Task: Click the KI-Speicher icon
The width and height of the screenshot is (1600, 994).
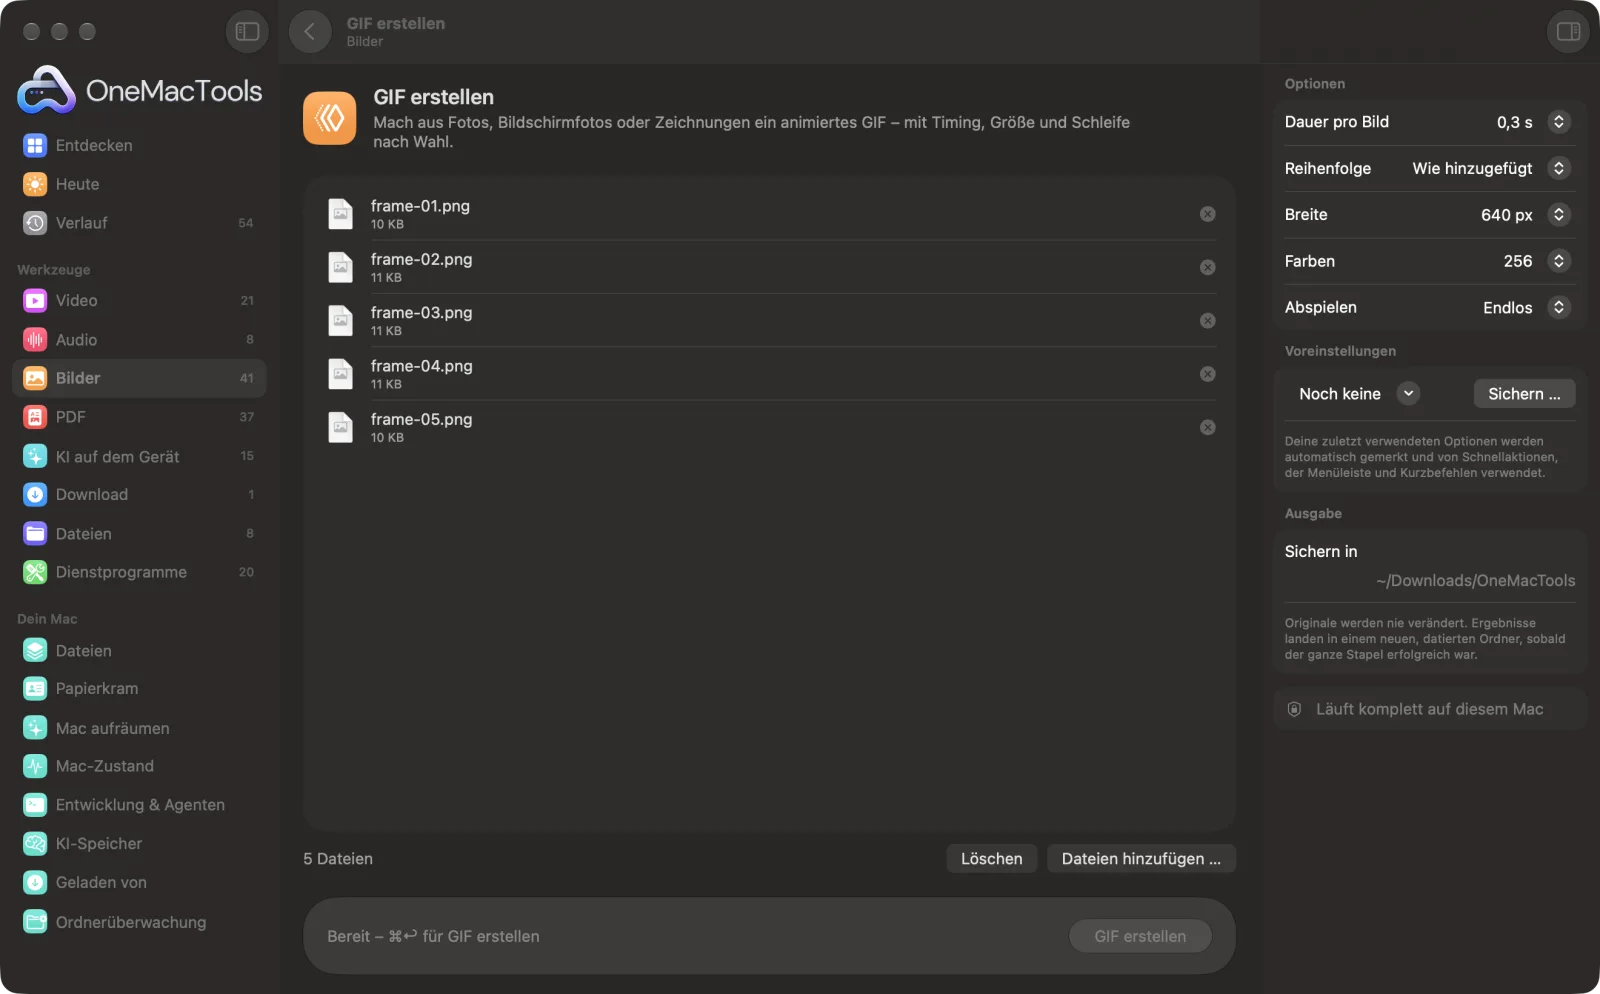Action: (35, 844)
